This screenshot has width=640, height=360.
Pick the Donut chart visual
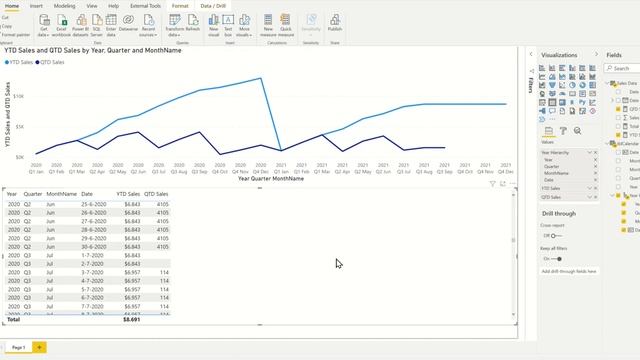[582, 85]
